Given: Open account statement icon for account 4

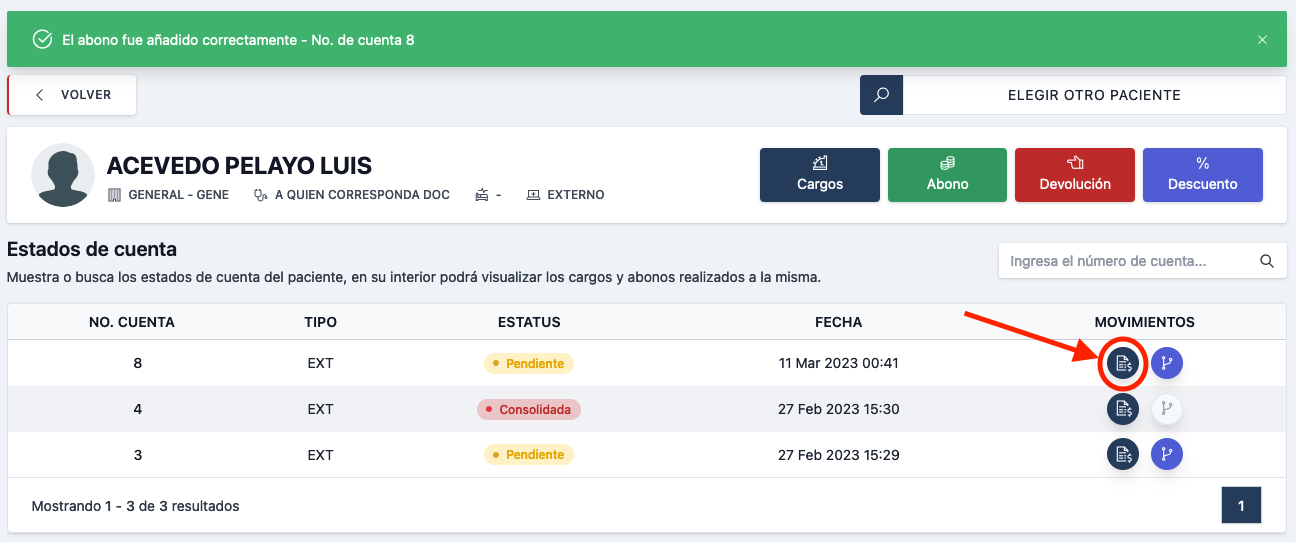Looking at the screenshot, I should (x=1123, y=409).
